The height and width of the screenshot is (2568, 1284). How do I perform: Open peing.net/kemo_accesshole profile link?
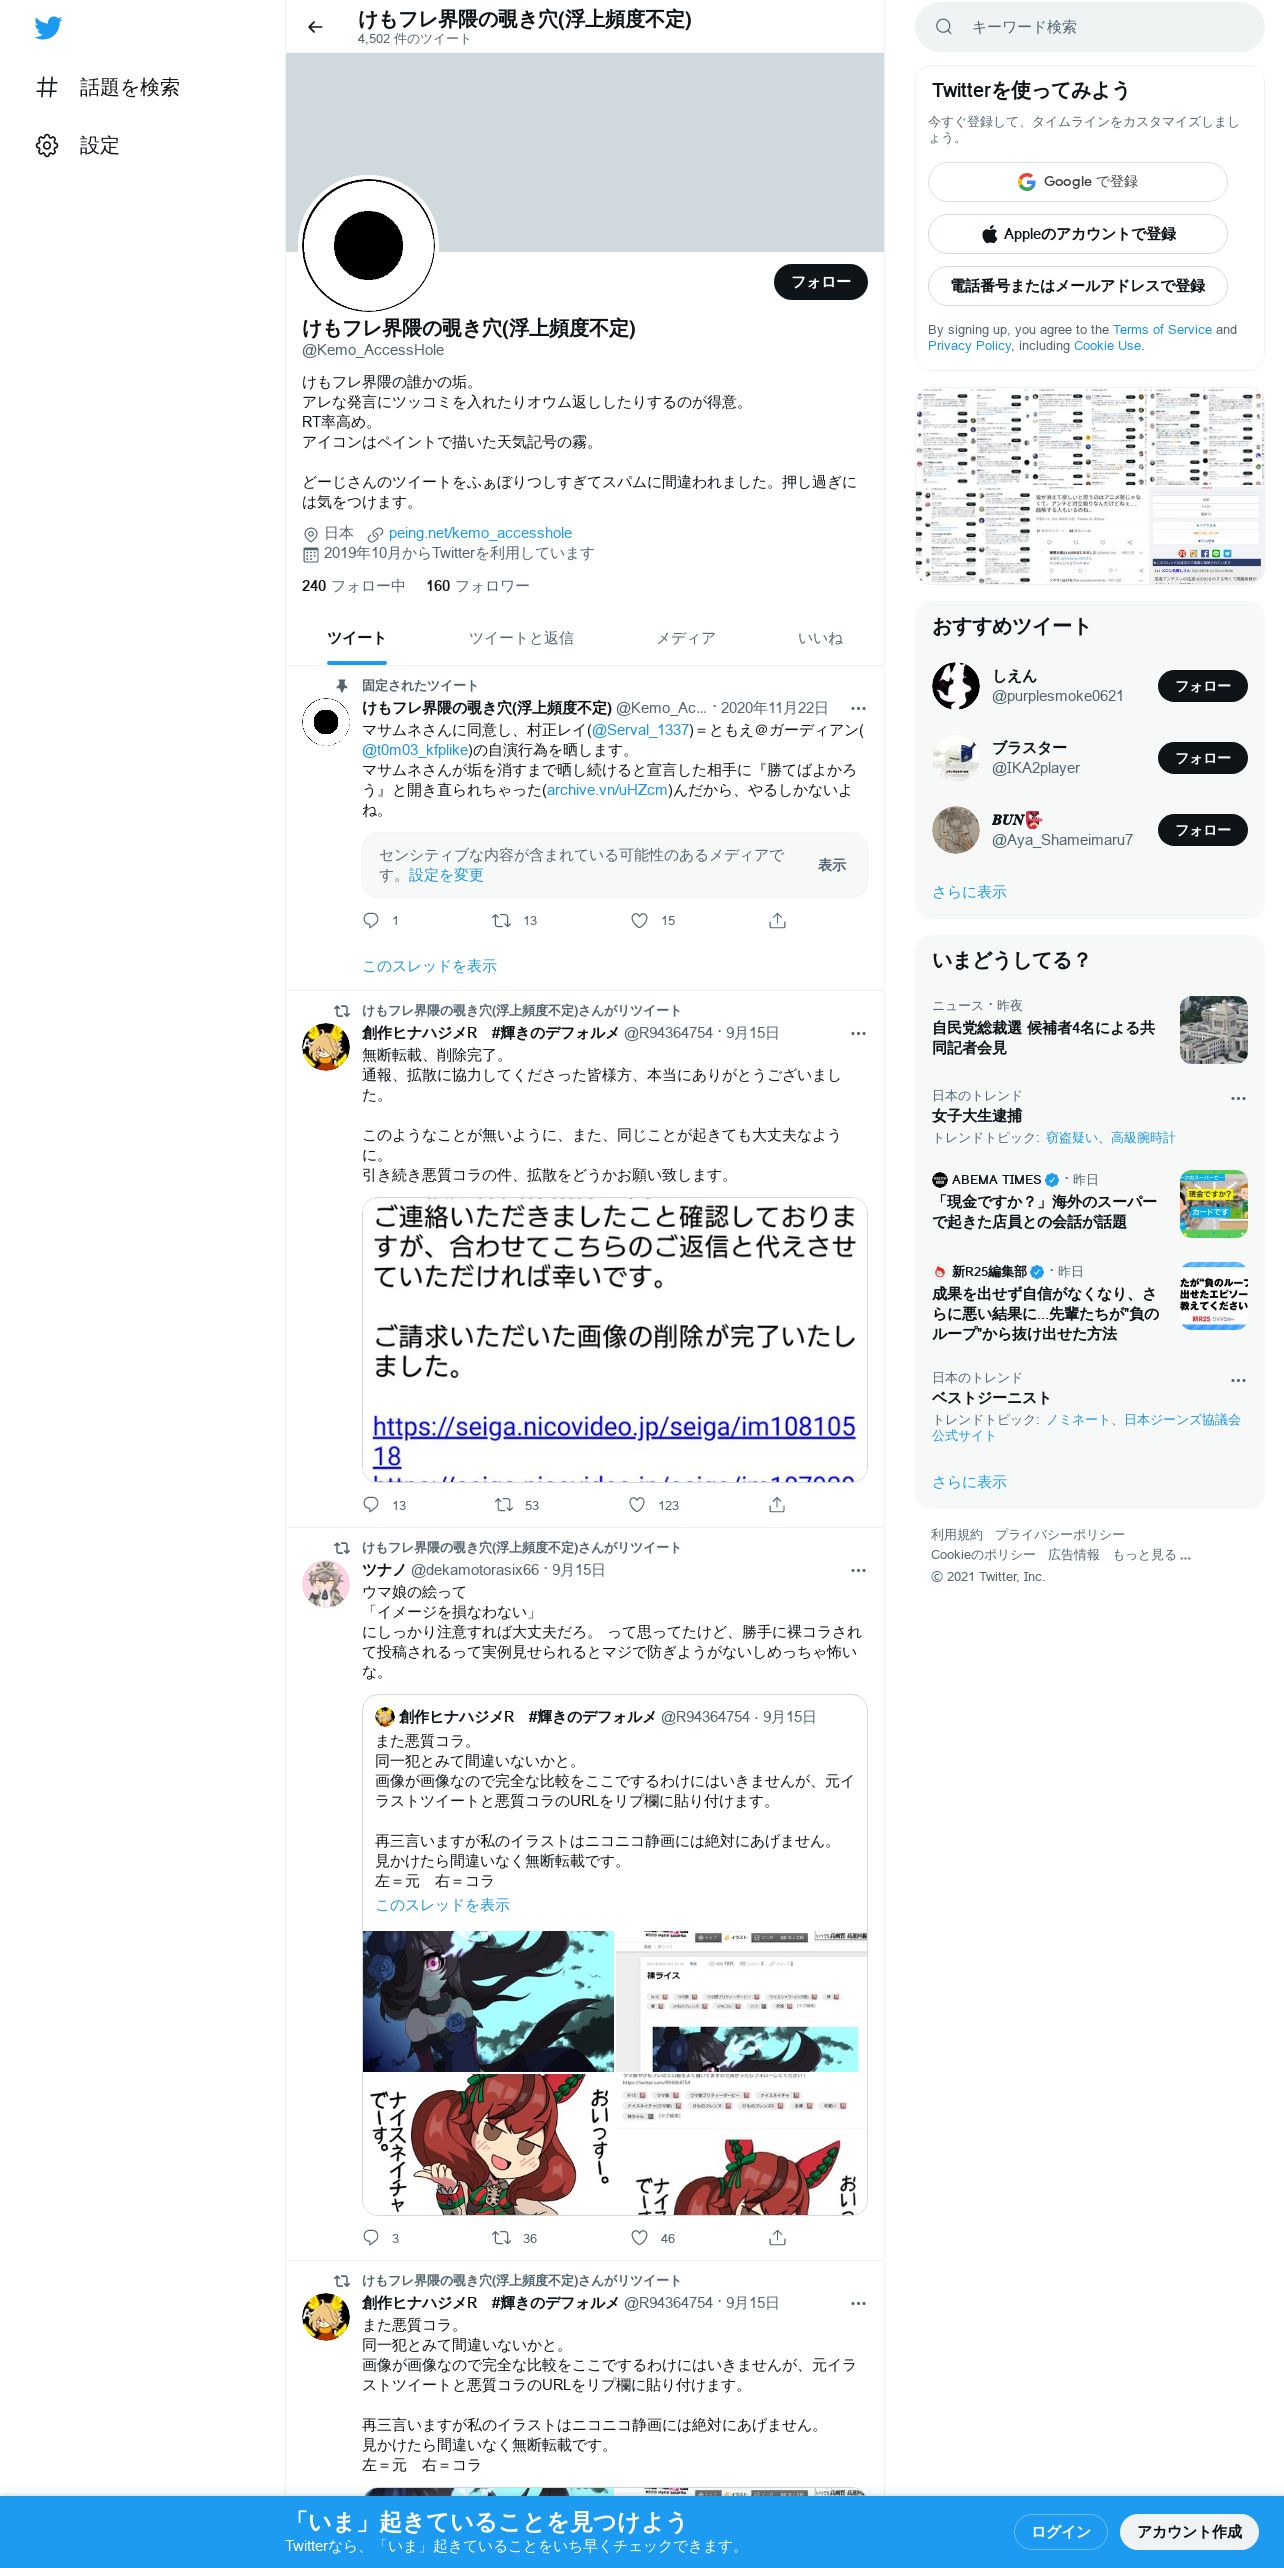480,533
